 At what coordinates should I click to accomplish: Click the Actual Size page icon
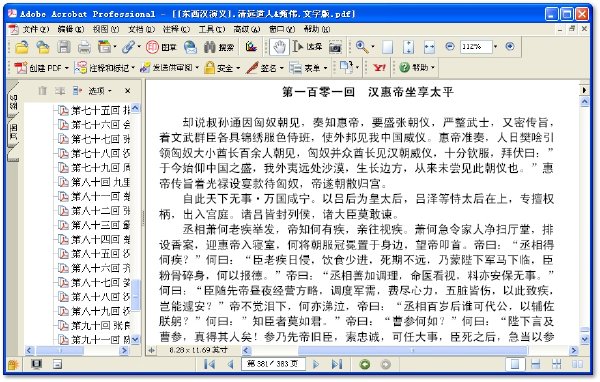pos(388,47)
